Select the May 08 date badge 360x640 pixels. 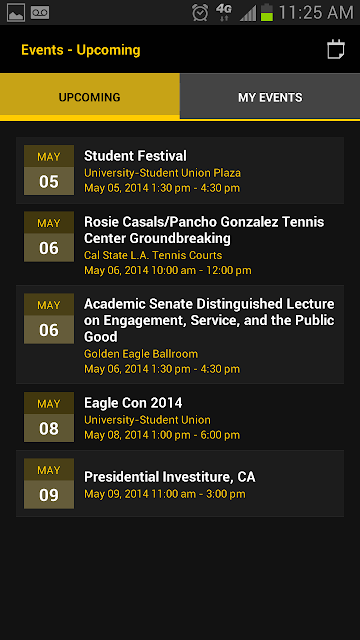point(49,417)
